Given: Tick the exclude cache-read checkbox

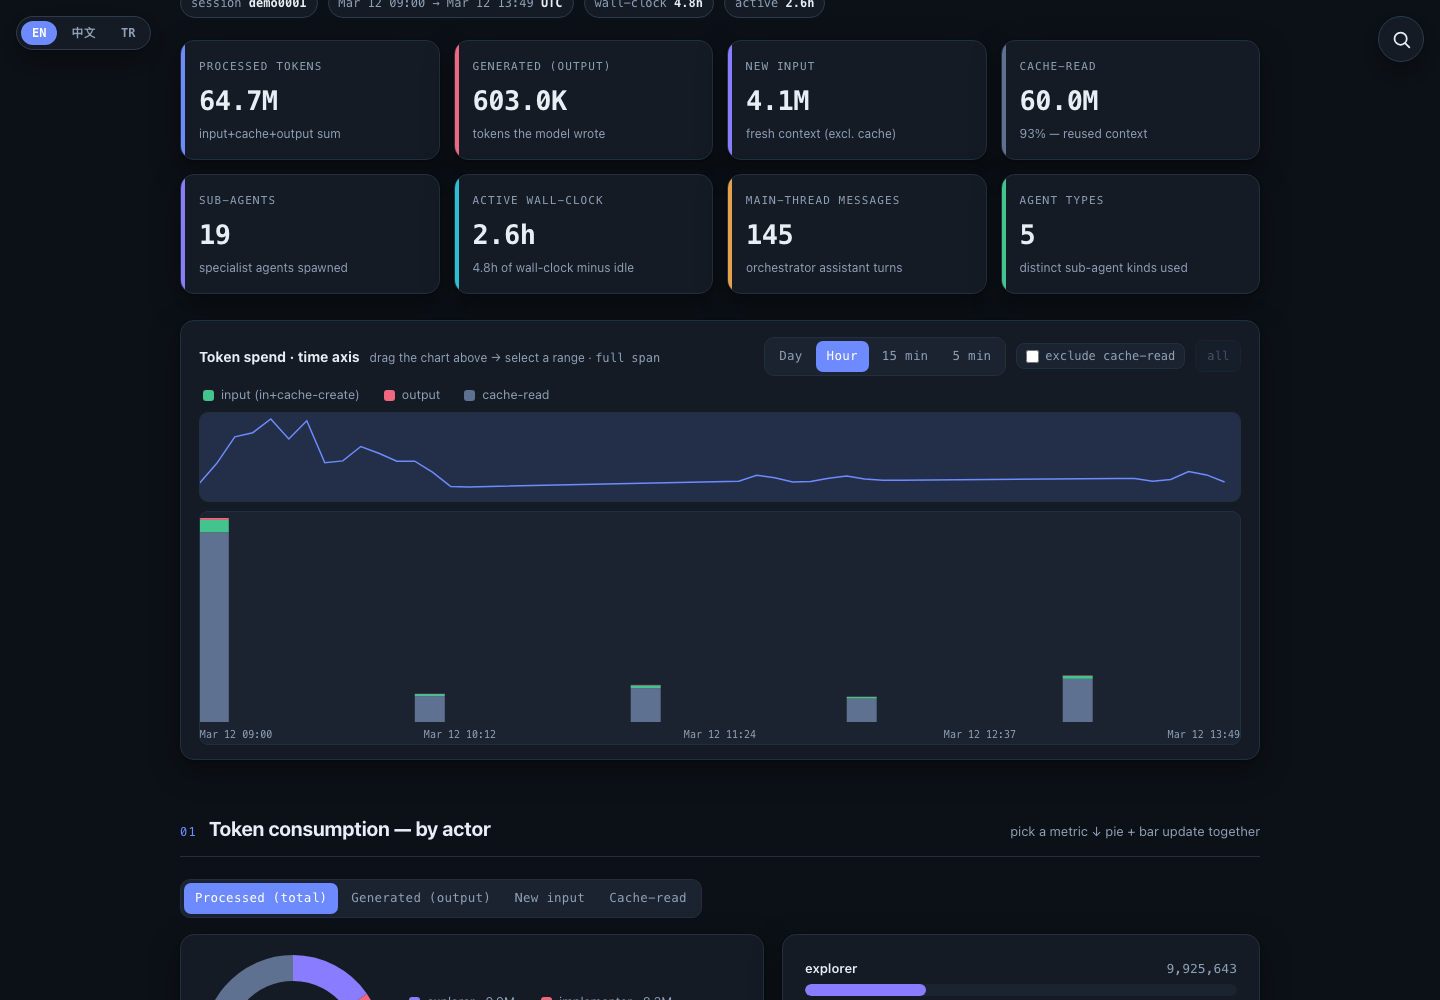Looking at the screenshot, I should click(x=1032, y=356).
